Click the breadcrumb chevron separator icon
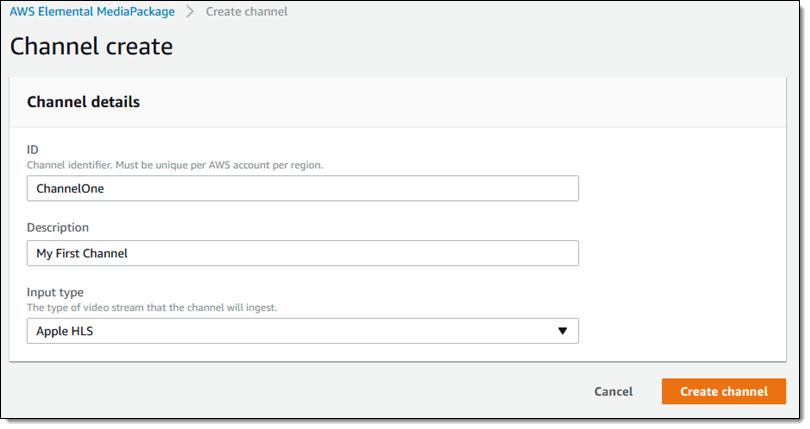The image size is (810, 429). click(x=190, y=11)
